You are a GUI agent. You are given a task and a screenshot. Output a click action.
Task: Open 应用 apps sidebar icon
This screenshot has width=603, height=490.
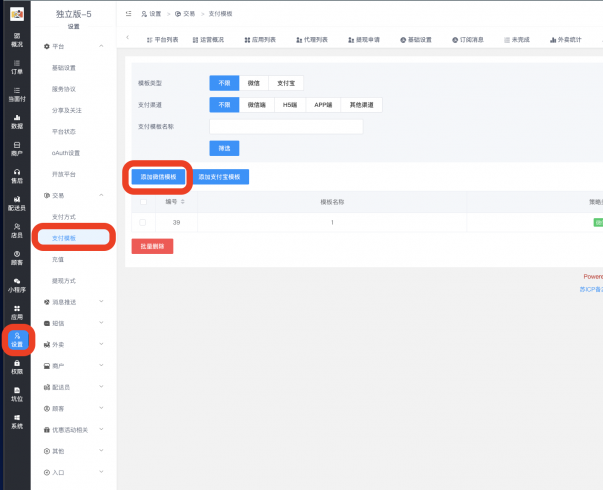(16, 311)
